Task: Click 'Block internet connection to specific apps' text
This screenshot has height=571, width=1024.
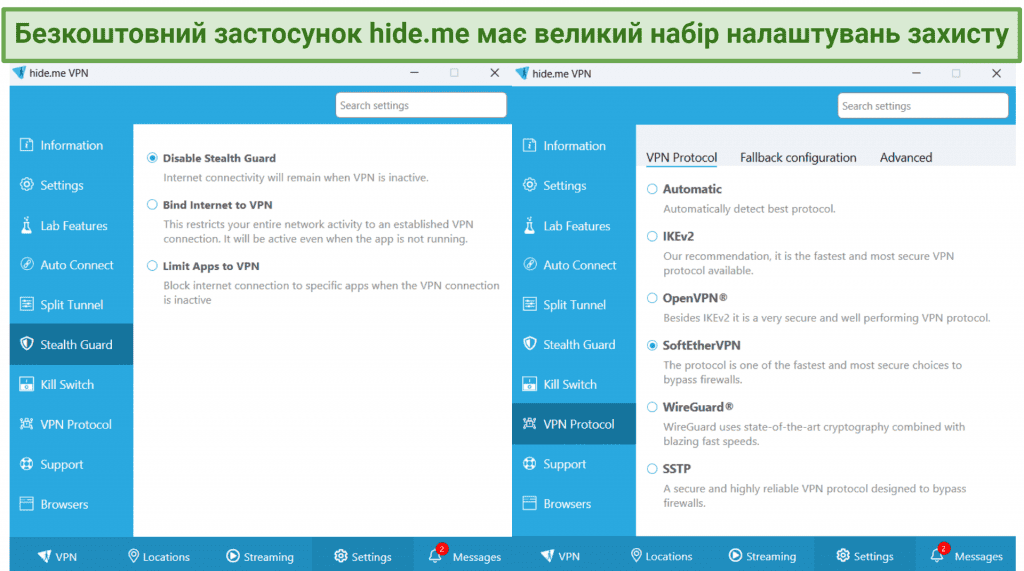Action: pos(331,293)
